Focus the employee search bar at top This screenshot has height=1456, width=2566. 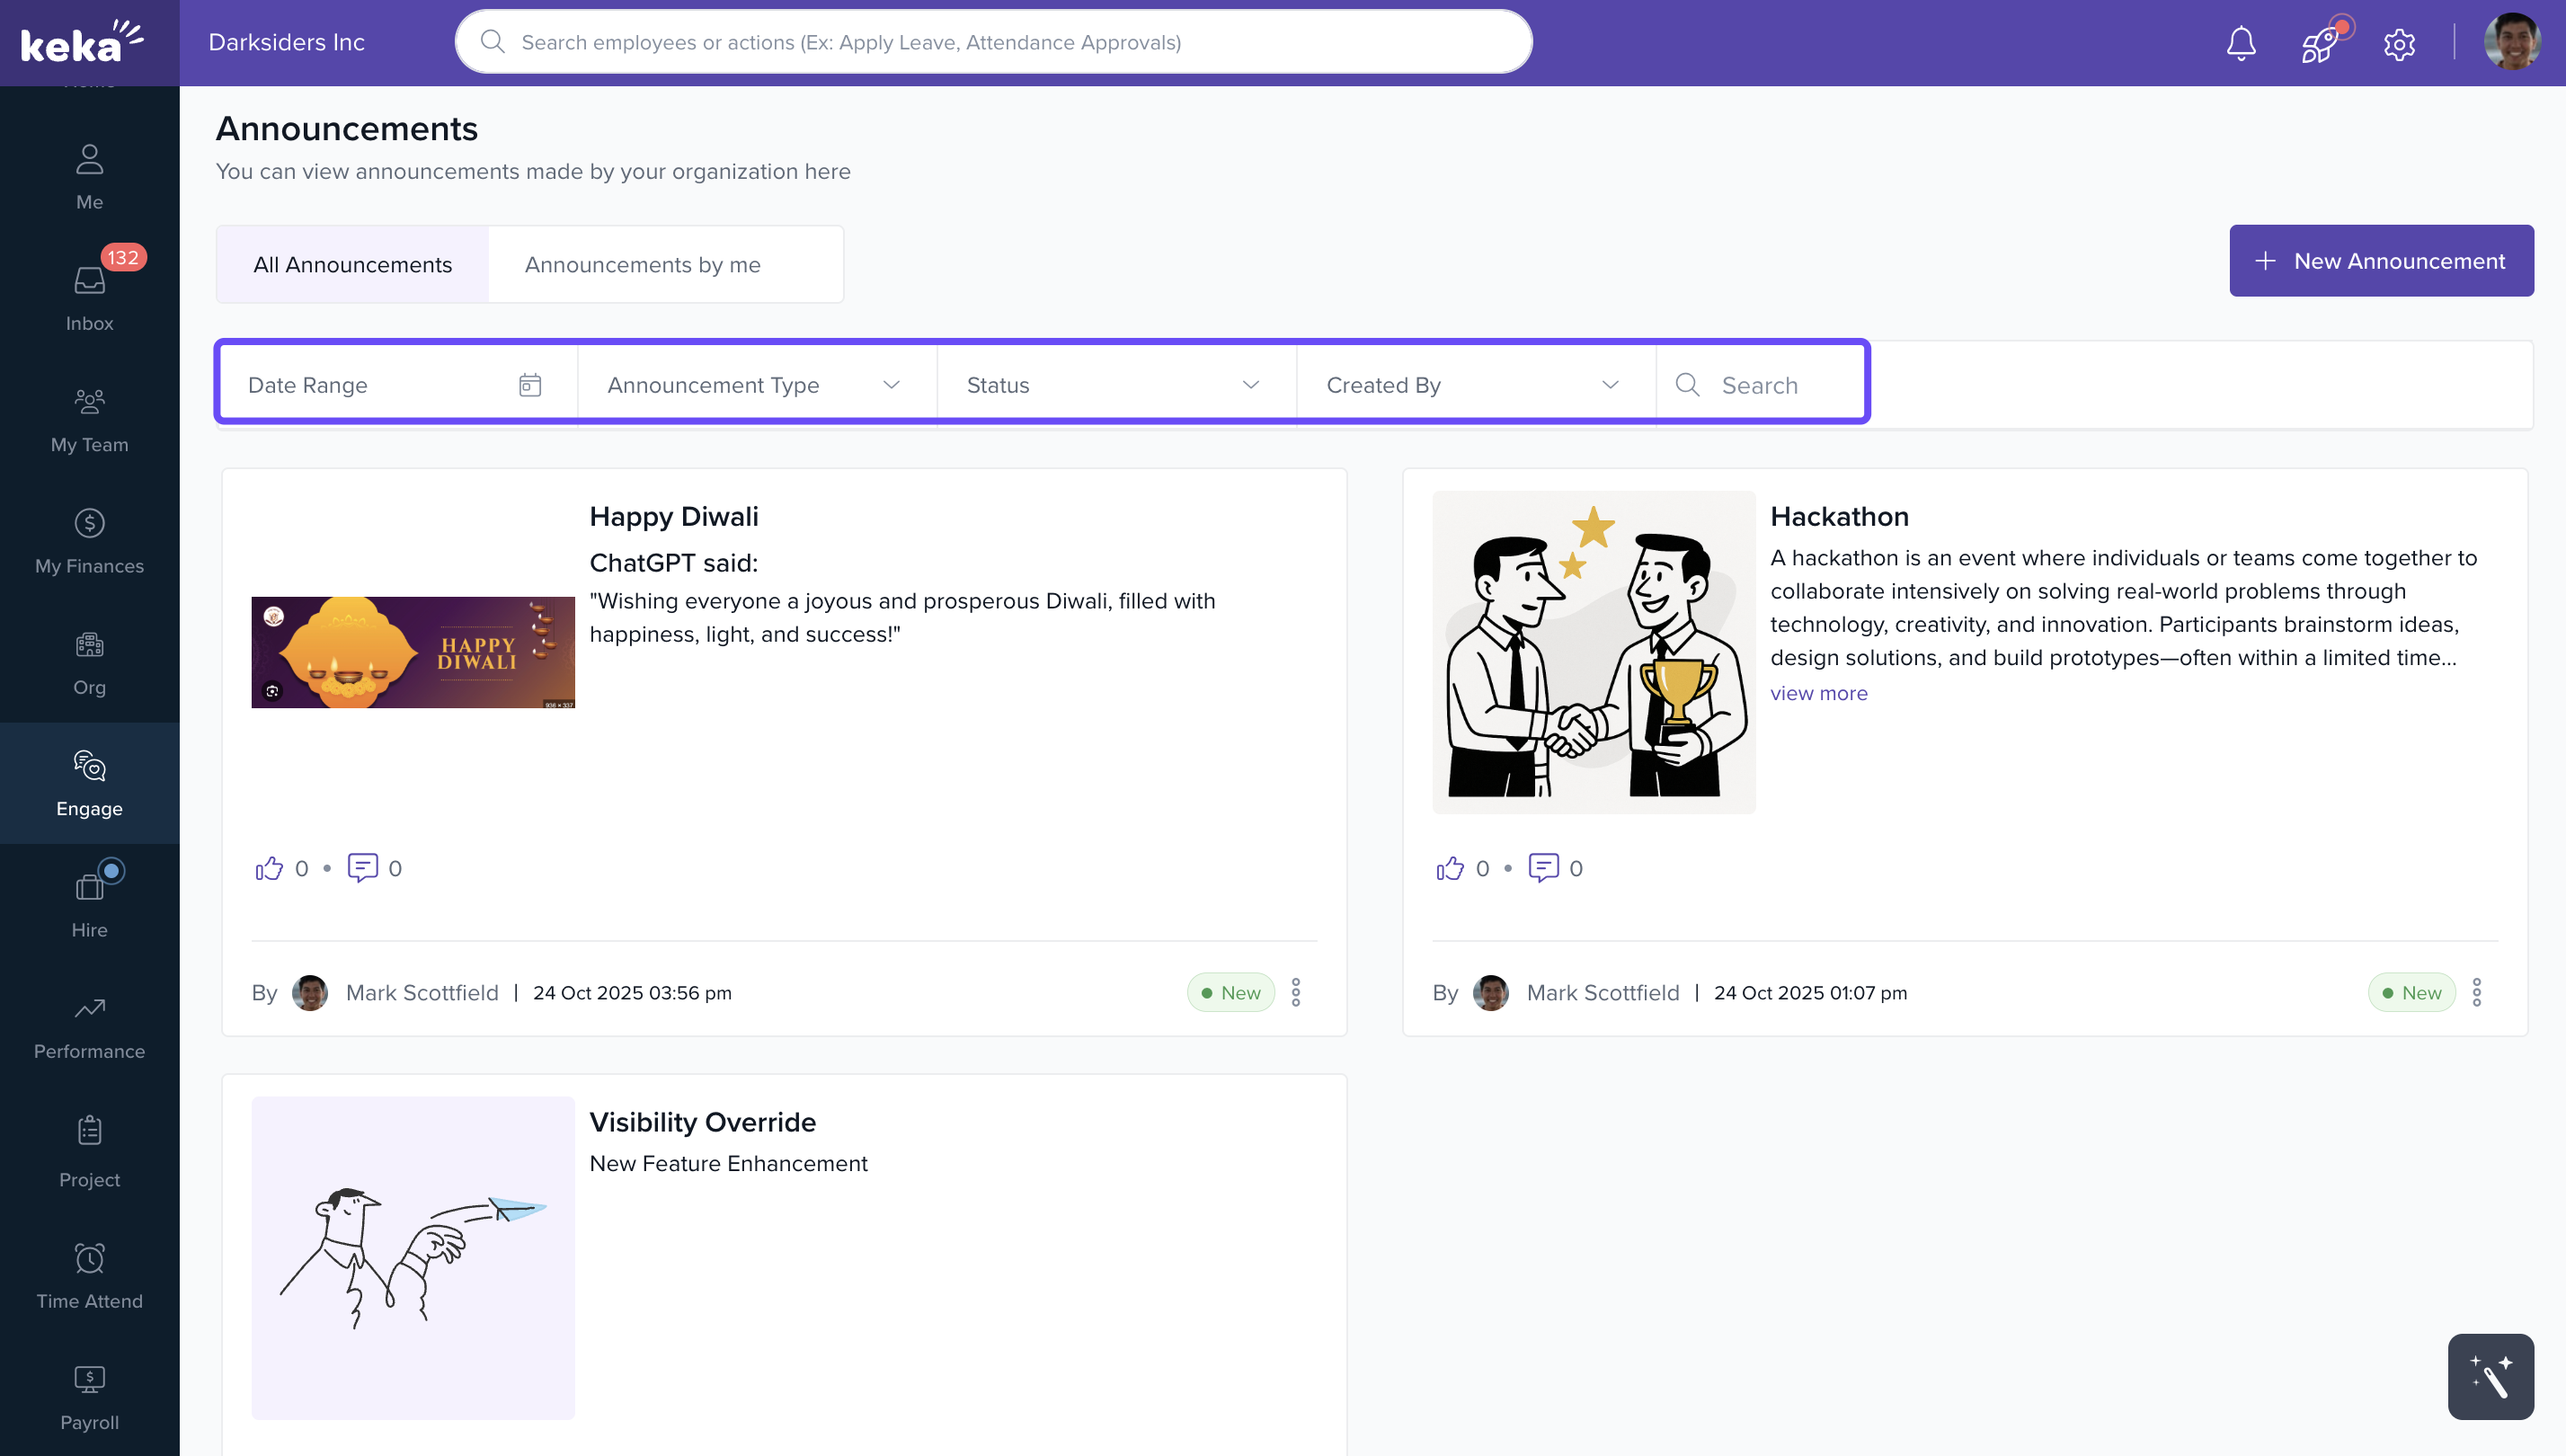(x=993, y=42)
